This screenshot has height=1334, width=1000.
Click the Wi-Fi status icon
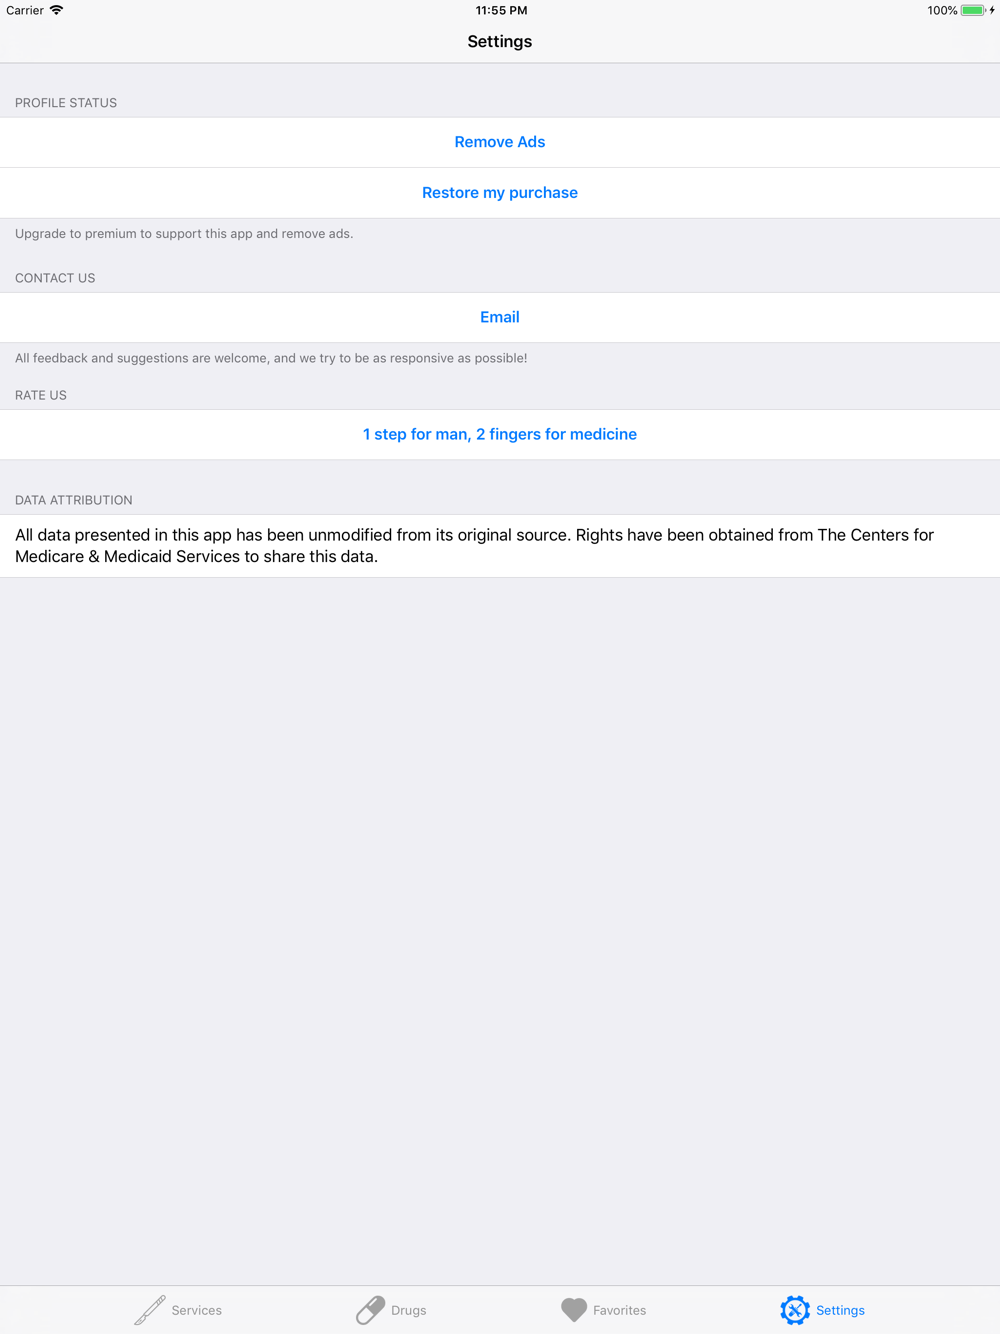point(57,10)
